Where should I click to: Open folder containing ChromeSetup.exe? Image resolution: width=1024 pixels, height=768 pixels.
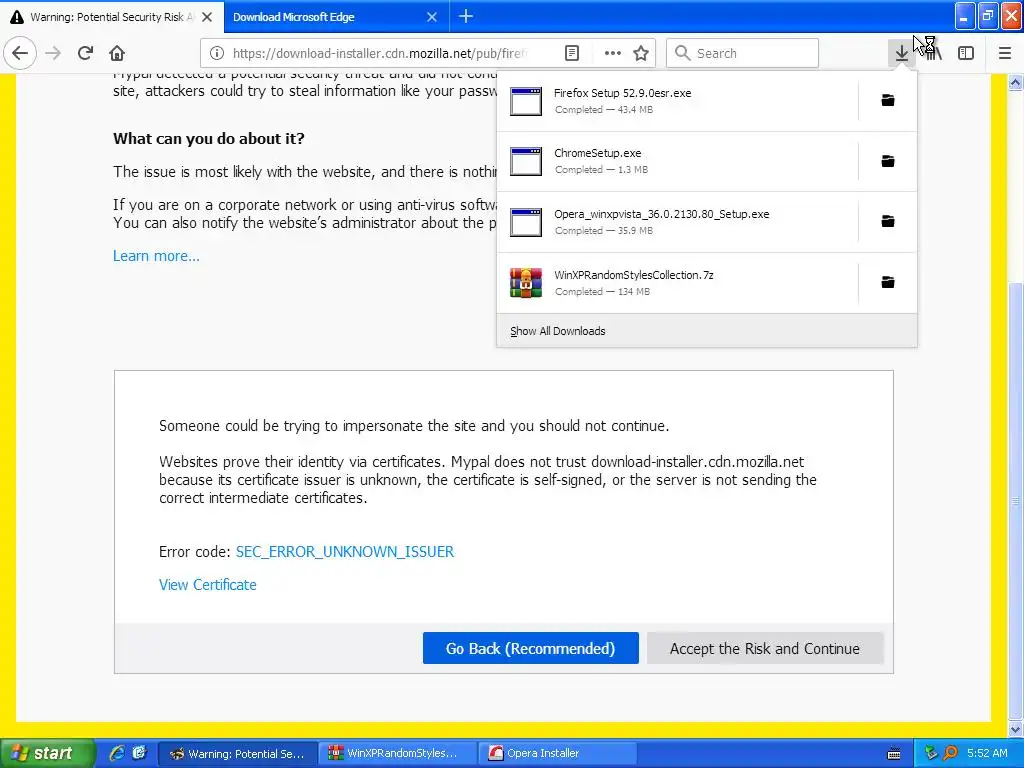(x=888, y=161)
